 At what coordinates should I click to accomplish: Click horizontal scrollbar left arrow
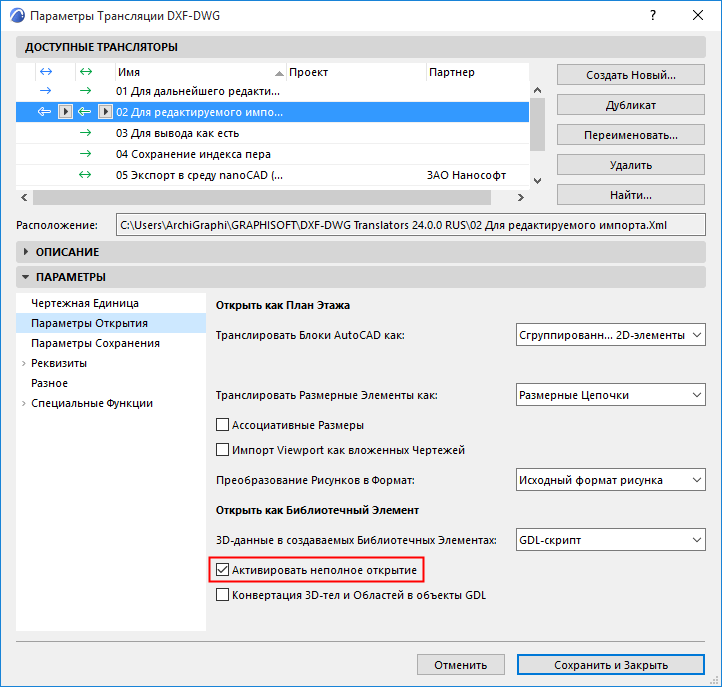pos(24,198)
